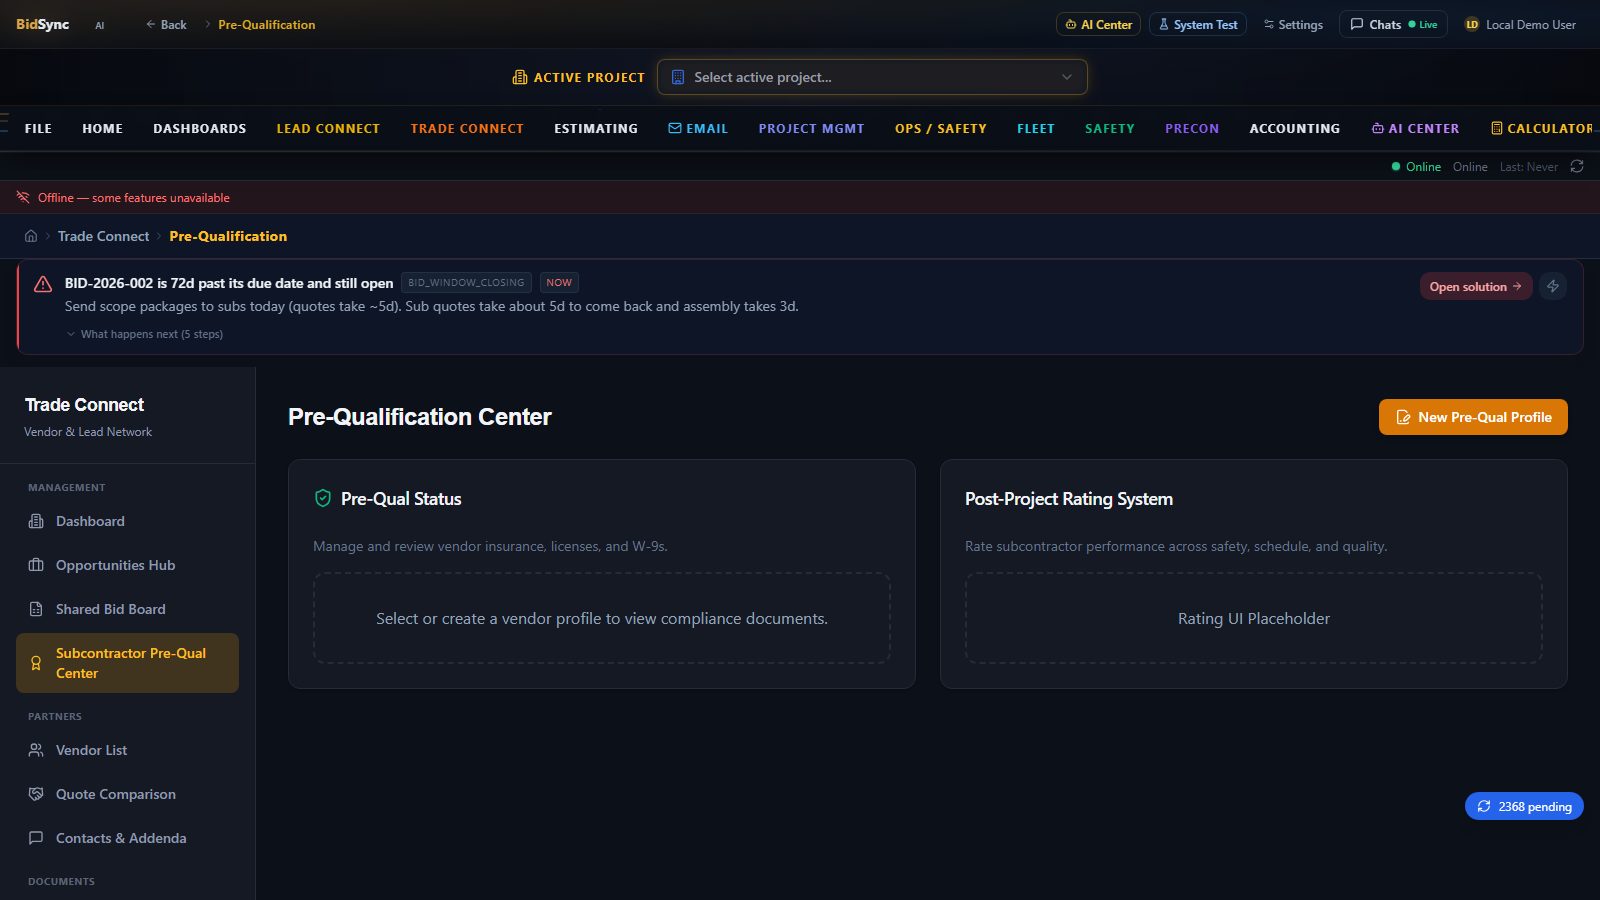Click the sync refresh icon

pos(1577,166)
